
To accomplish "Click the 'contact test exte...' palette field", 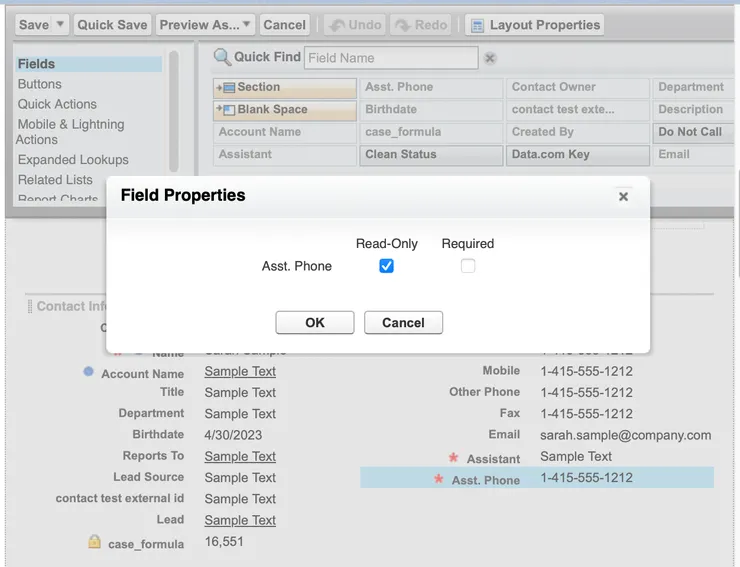I will pos(577,110).
